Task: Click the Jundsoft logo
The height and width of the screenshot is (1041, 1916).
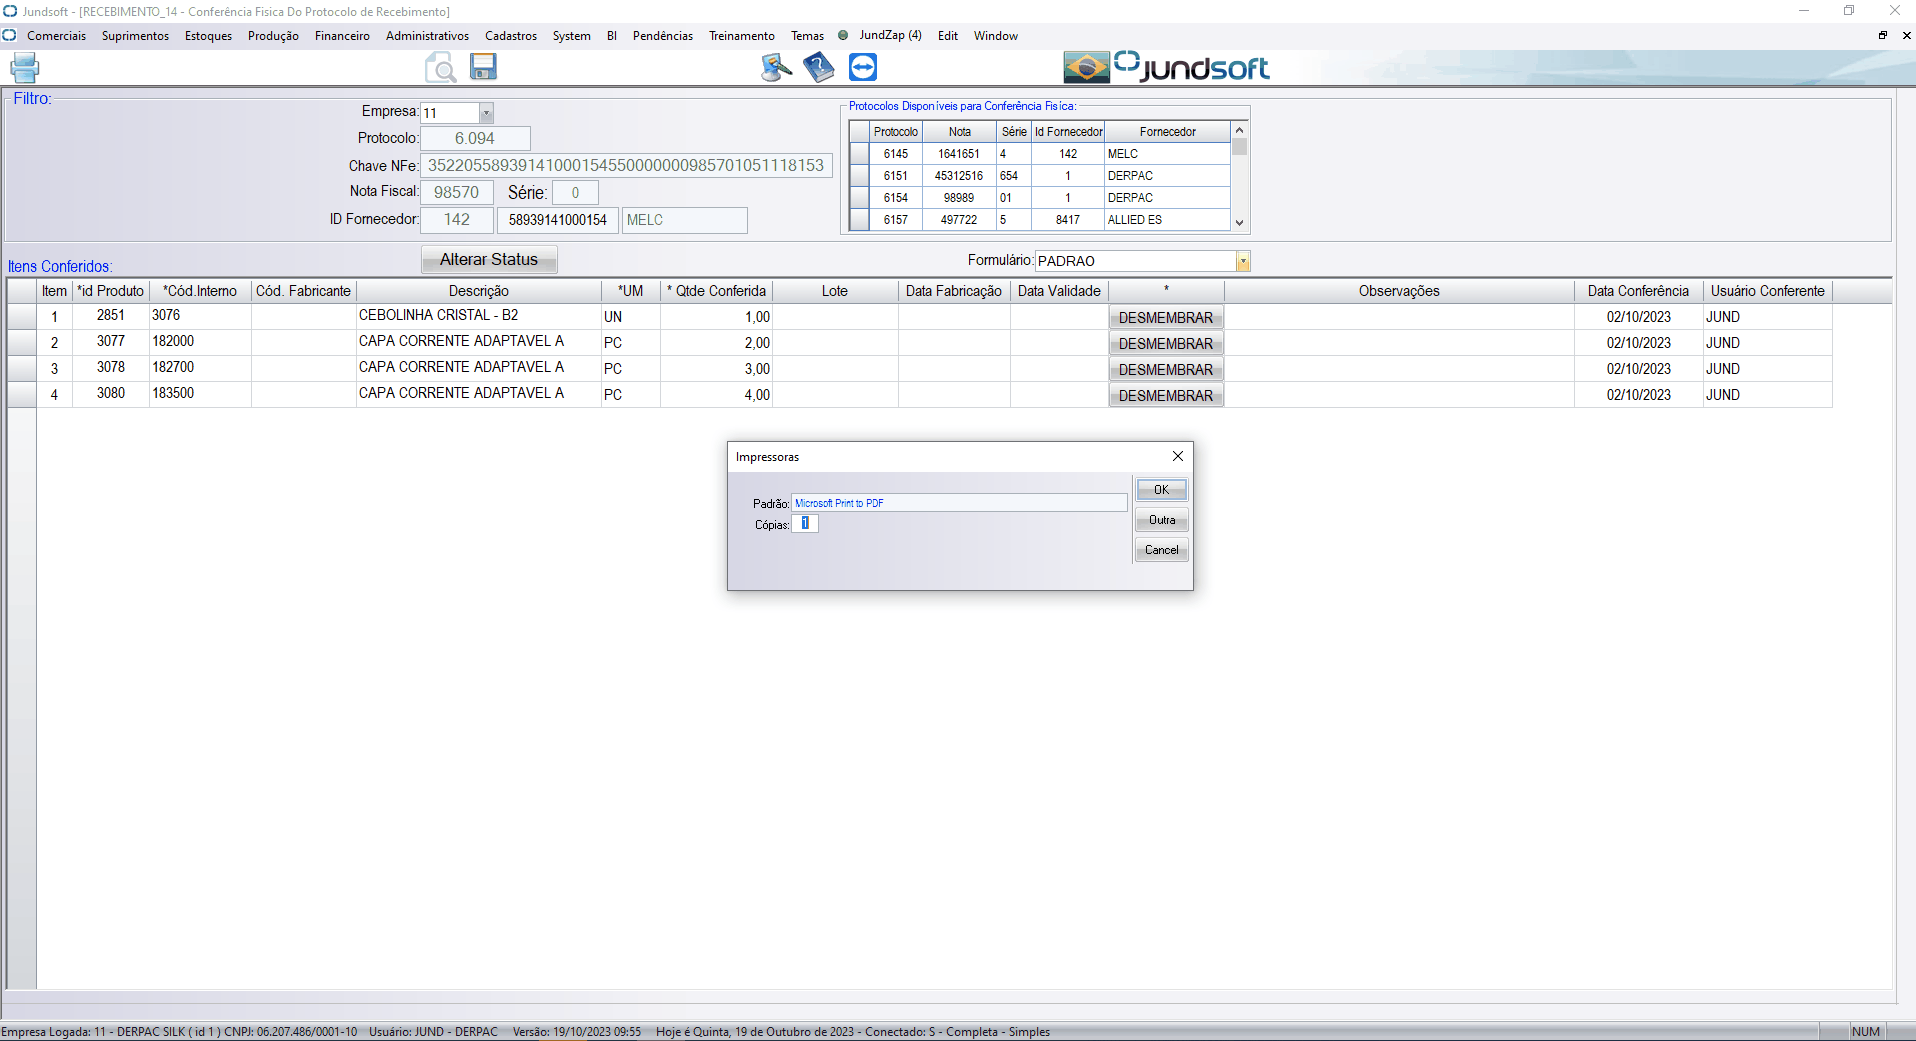Action: [1192, 67]
